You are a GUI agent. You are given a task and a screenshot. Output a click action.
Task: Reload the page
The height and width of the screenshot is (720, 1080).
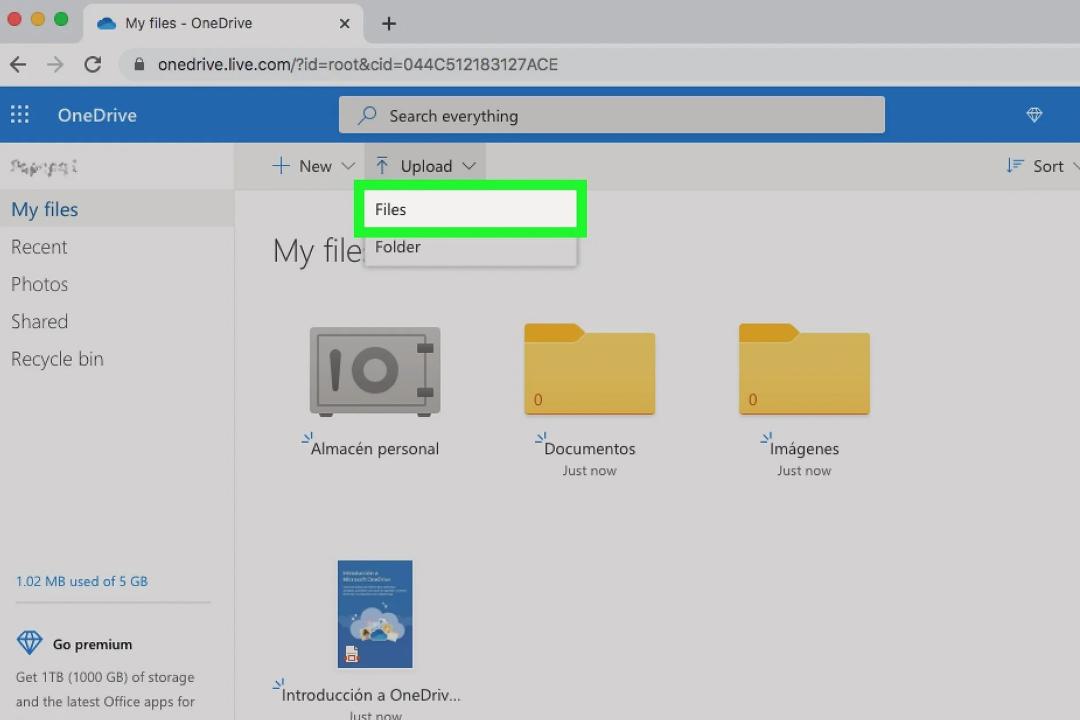pos(92,64)
